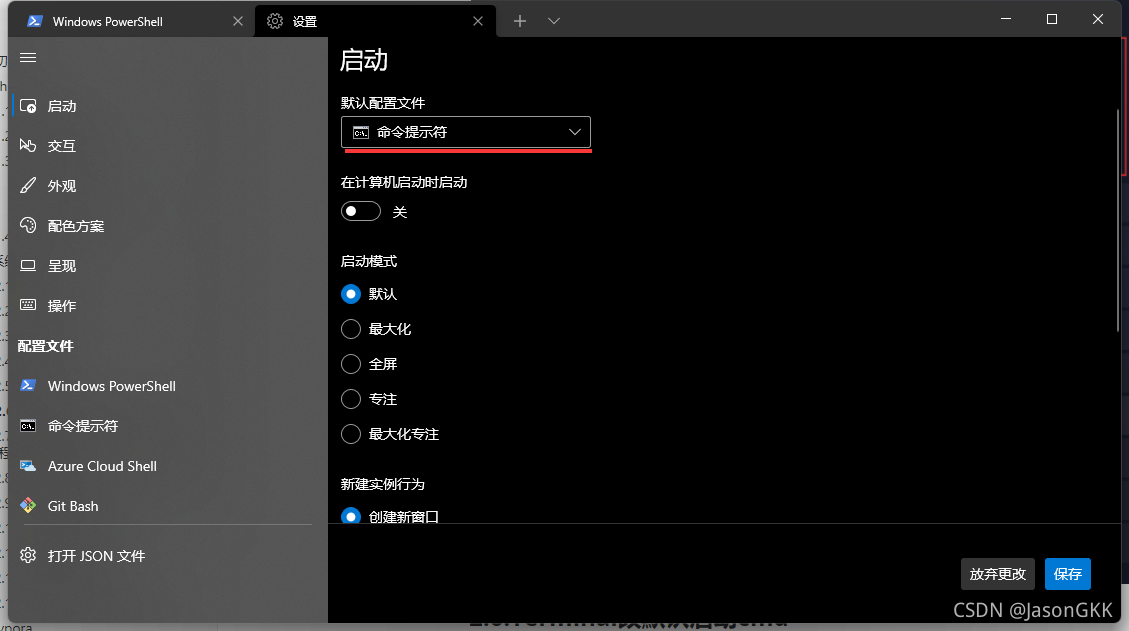The width and height of the screenshot is (1129, 631).
Task: Select the 最大化专注 launch mode radio button
Action: (351, 434)
